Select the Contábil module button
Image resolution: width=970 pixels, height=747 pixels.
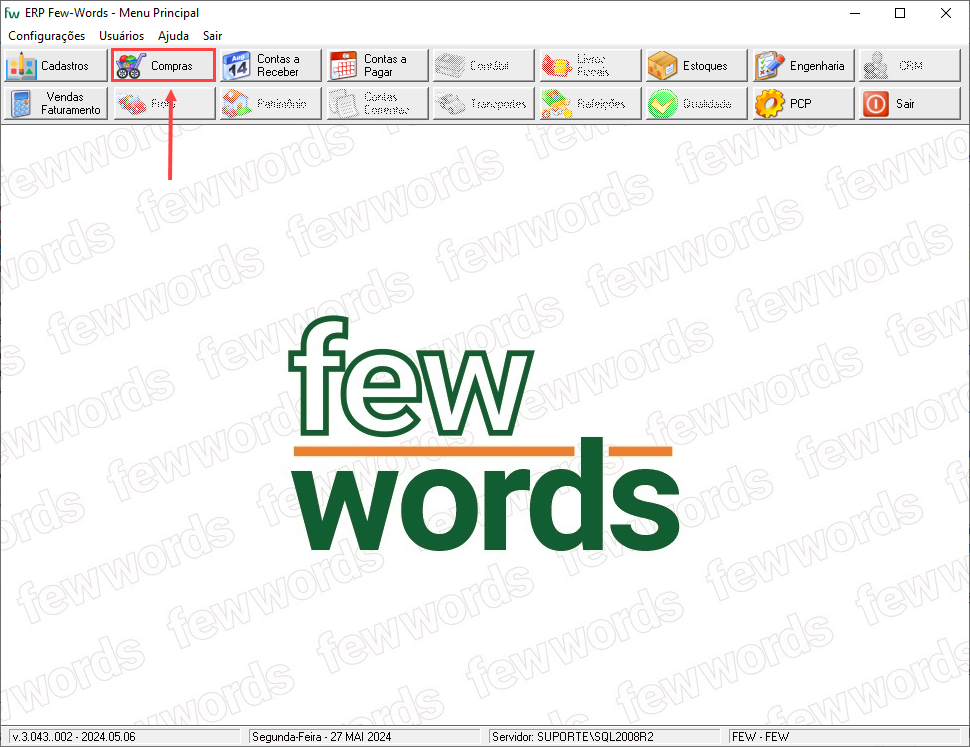[x=484, y=66]
